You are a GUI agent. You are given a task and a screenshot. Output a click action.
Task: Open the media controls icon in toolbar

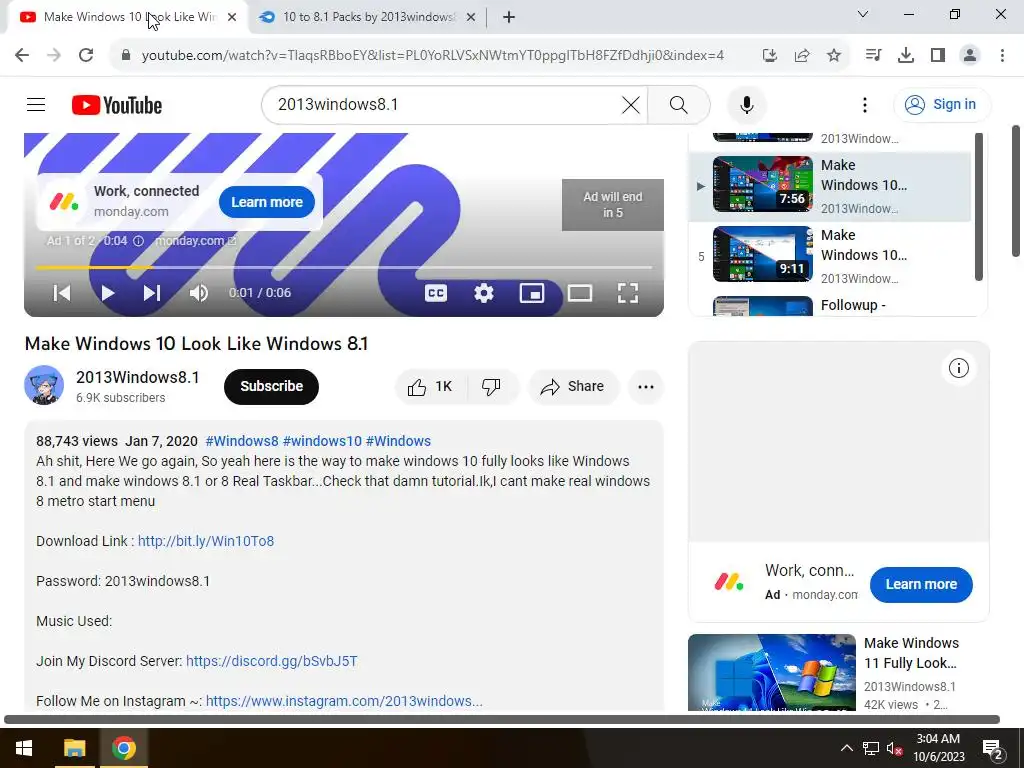873,56
